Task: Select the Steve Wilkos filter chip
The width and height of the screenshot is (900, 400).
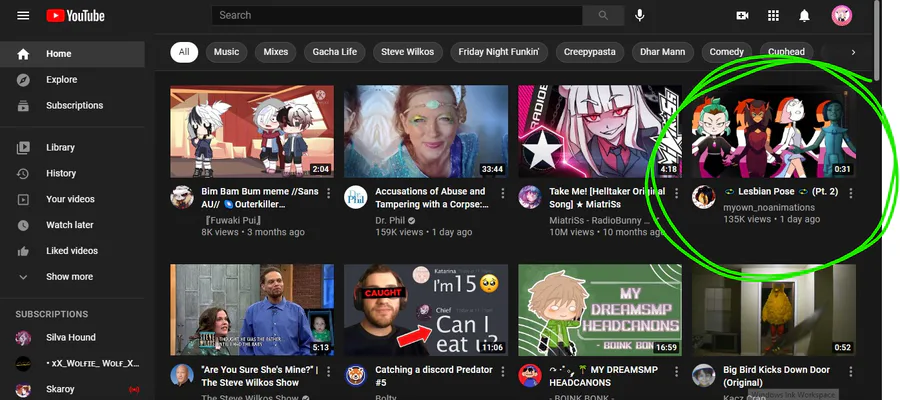Action: click(408, 52)
